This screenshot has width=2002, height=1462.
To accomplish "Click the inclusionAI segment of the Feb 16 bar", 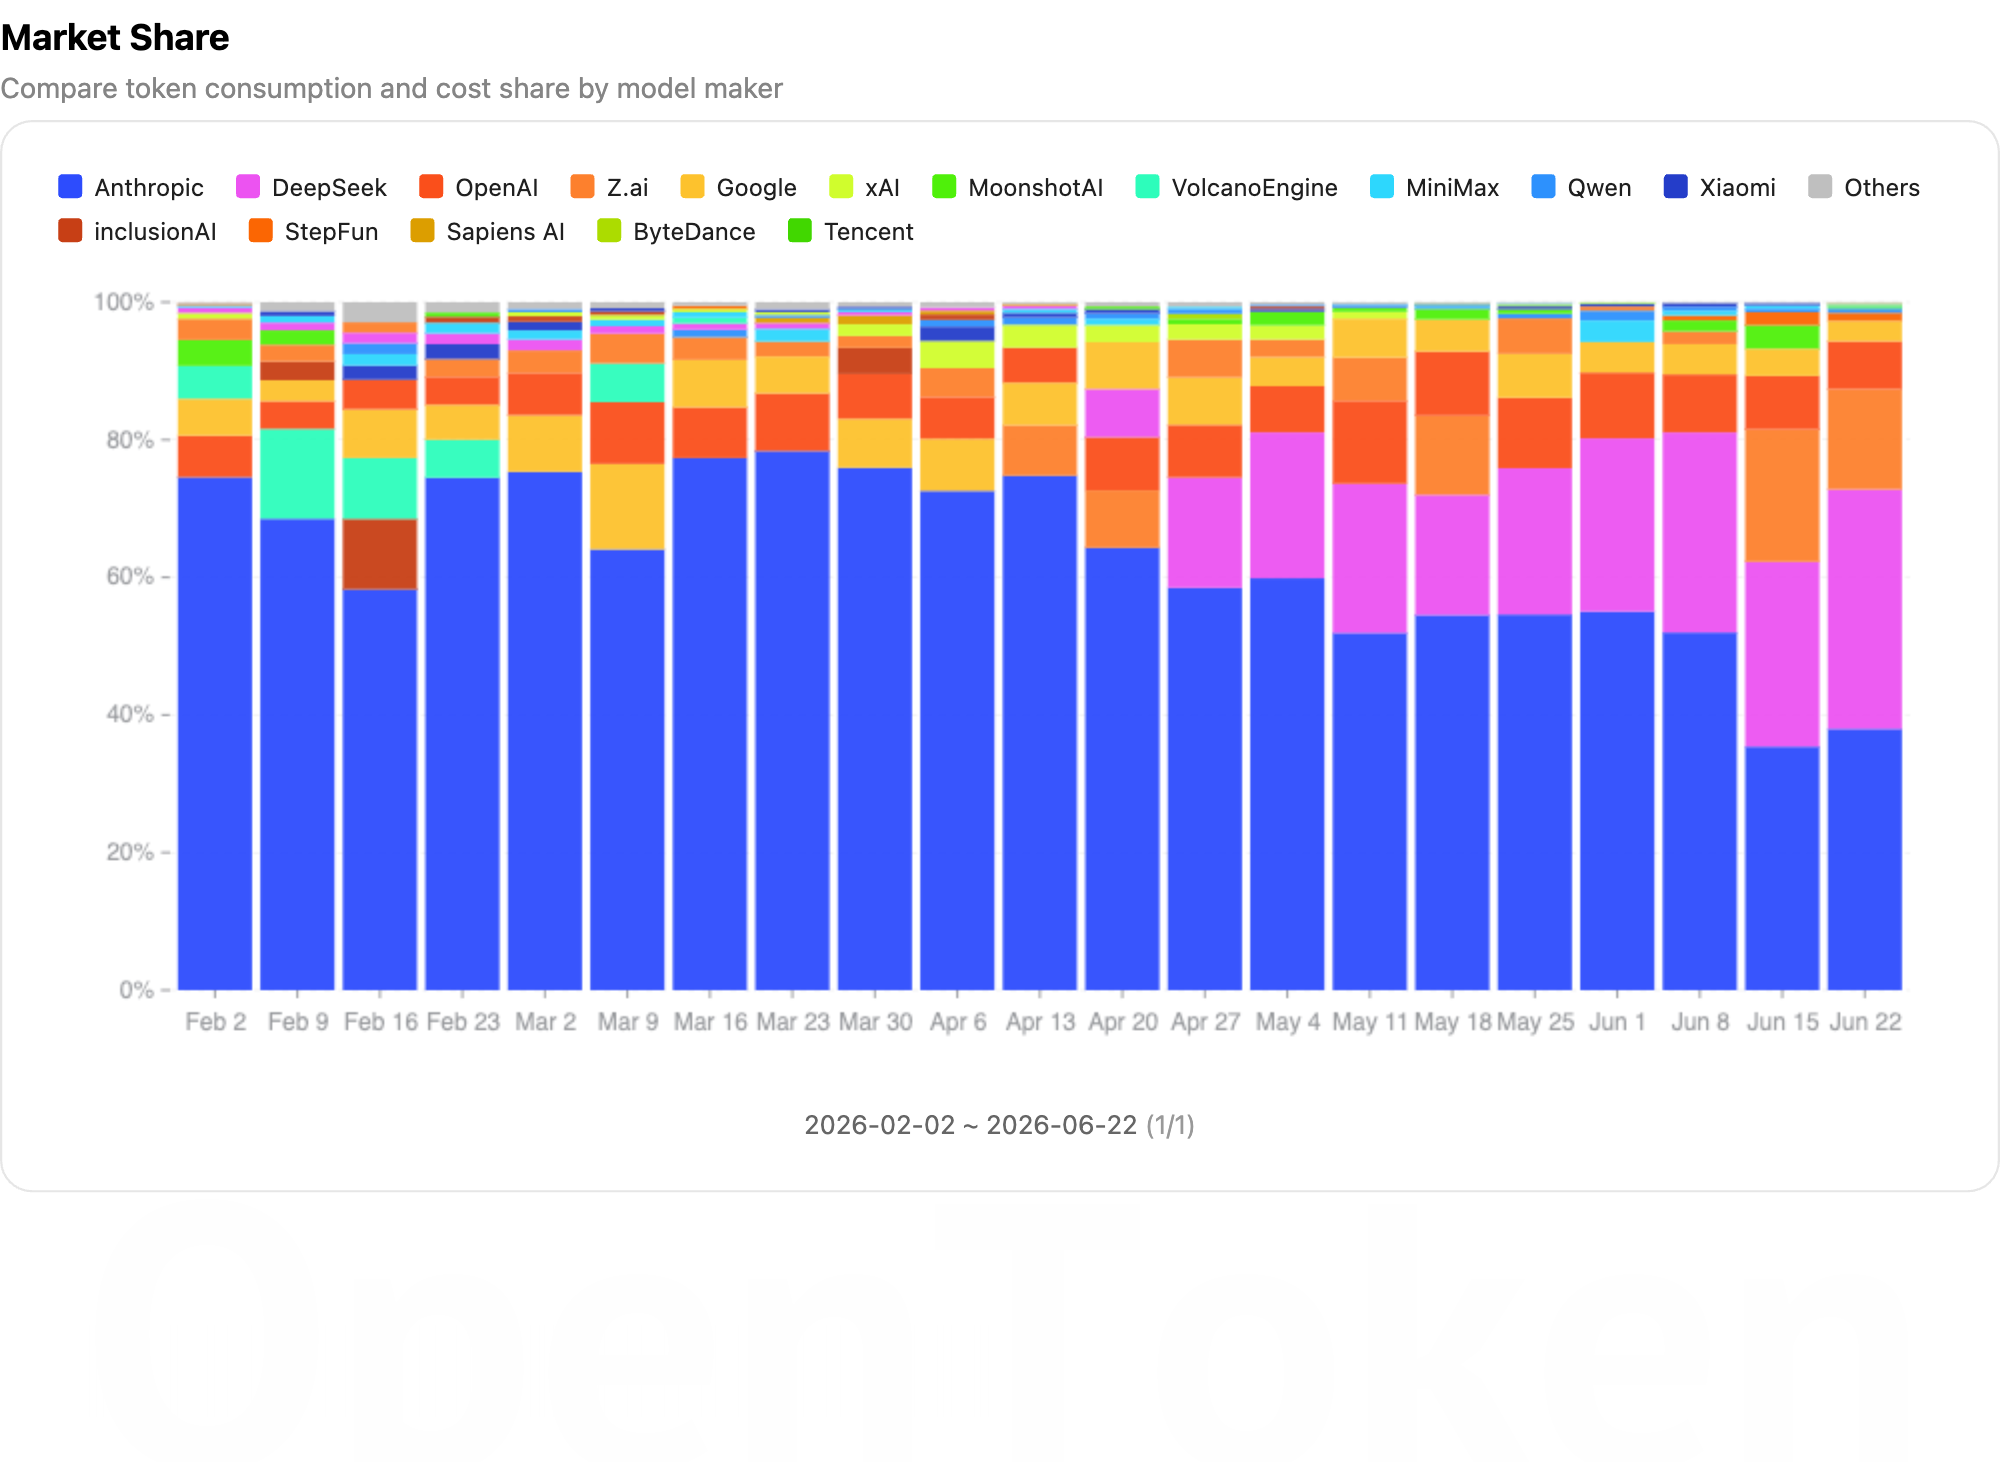I will [x=380, y=554].
